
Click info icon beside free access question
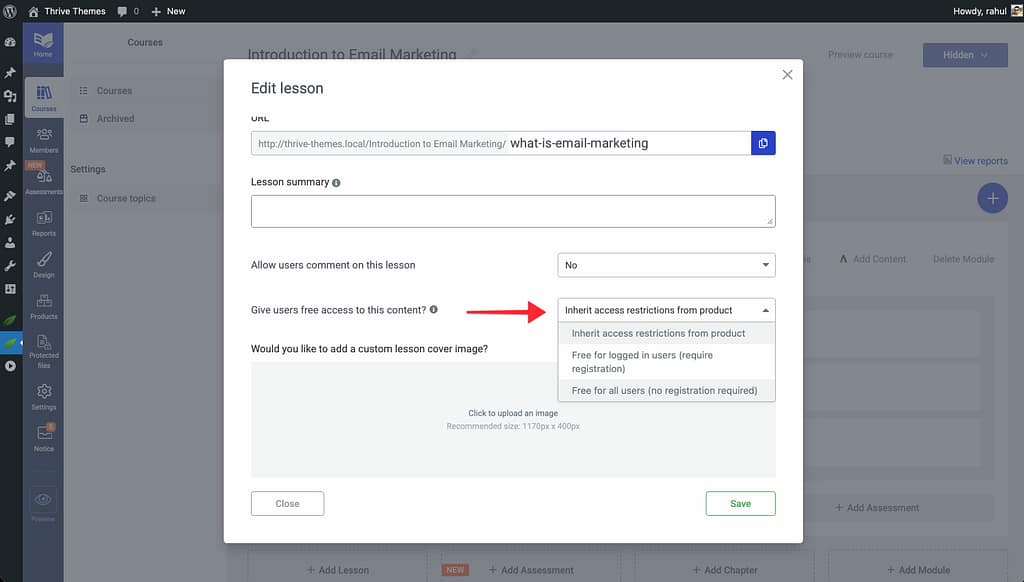(x=433, y=310)
